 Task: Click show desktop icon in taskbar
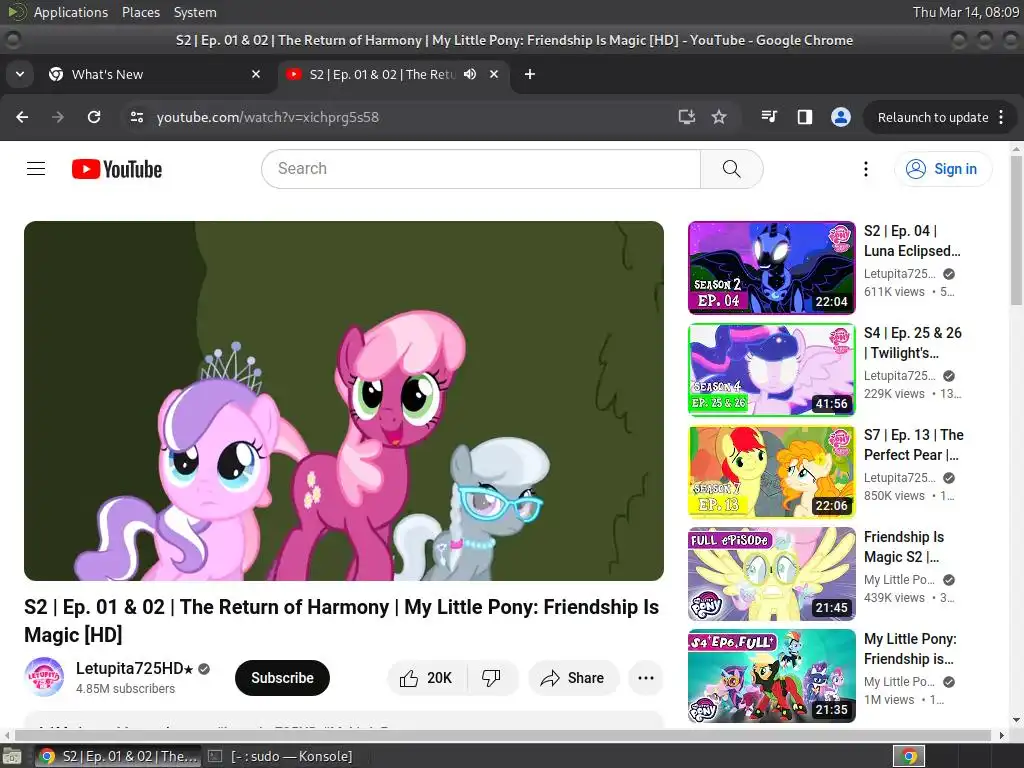pyautogui.click(x=12, y=756)
